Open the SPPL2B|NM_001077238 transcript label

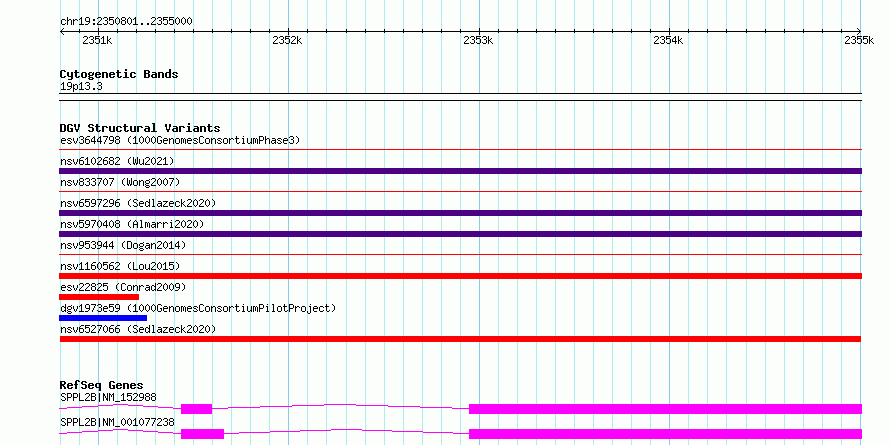117,422
